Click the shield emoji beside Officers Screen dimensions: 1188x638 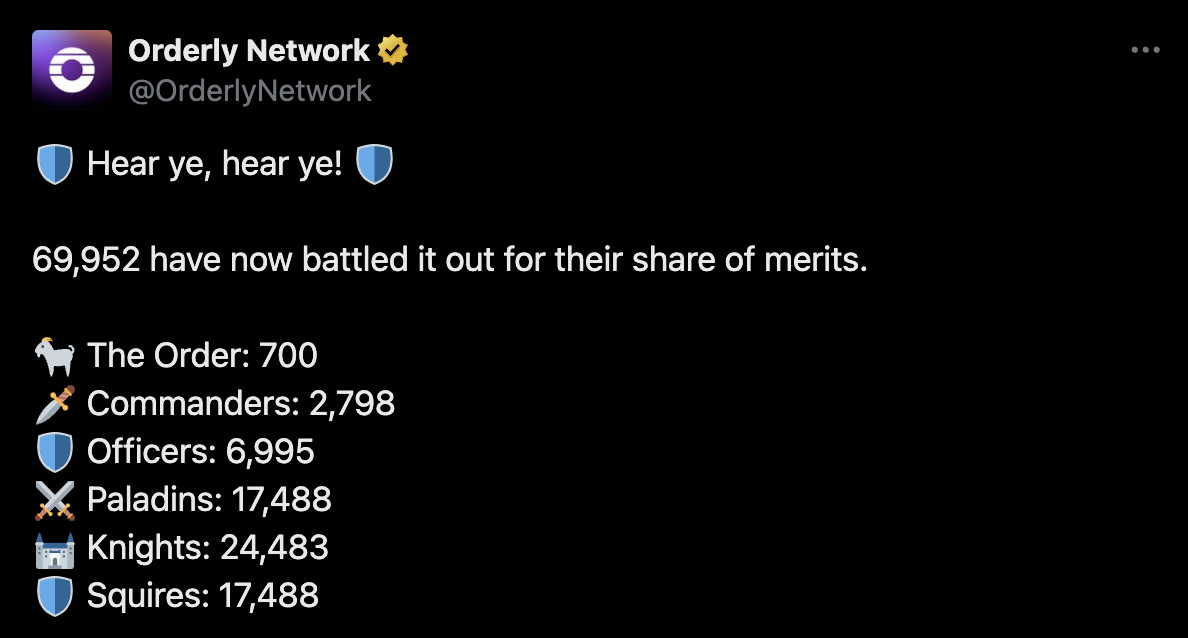click(x=54, y=452)
